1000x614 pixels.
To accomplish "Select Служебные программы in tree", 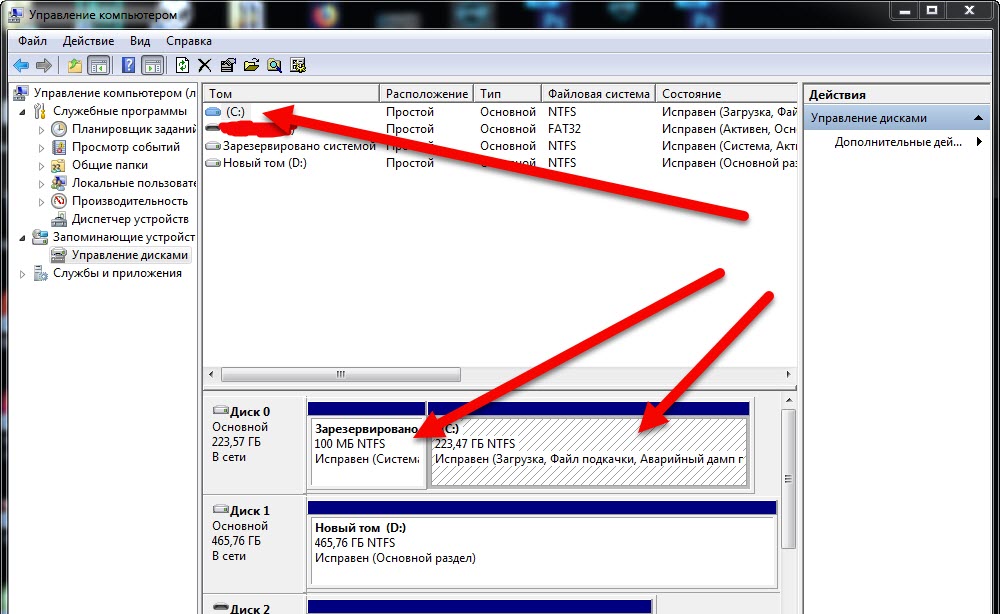I will tap(119, 111).
